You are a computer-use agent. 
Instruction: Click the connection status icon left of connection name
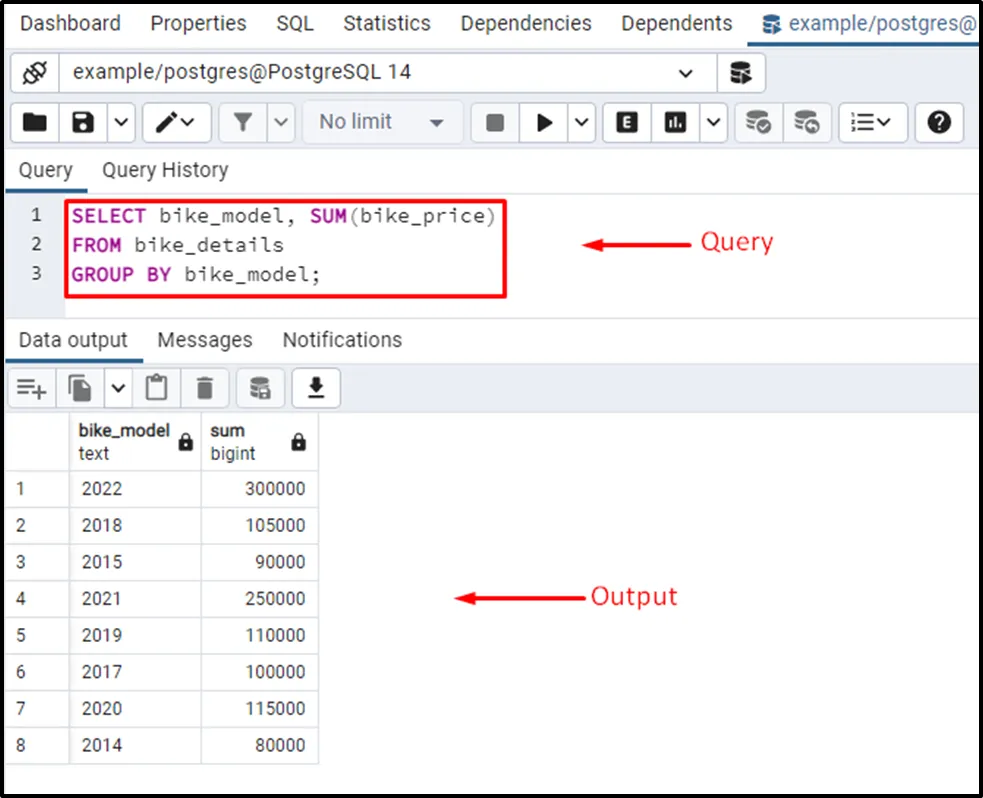[35, 73]
